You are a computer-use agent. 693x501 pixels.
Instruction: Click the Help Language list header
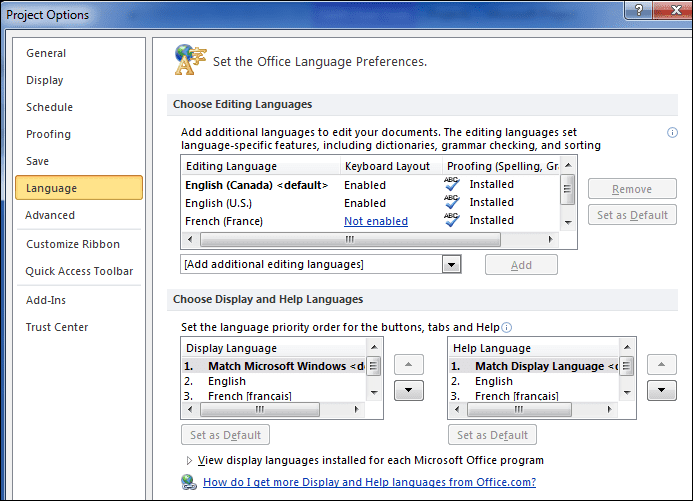534,348
